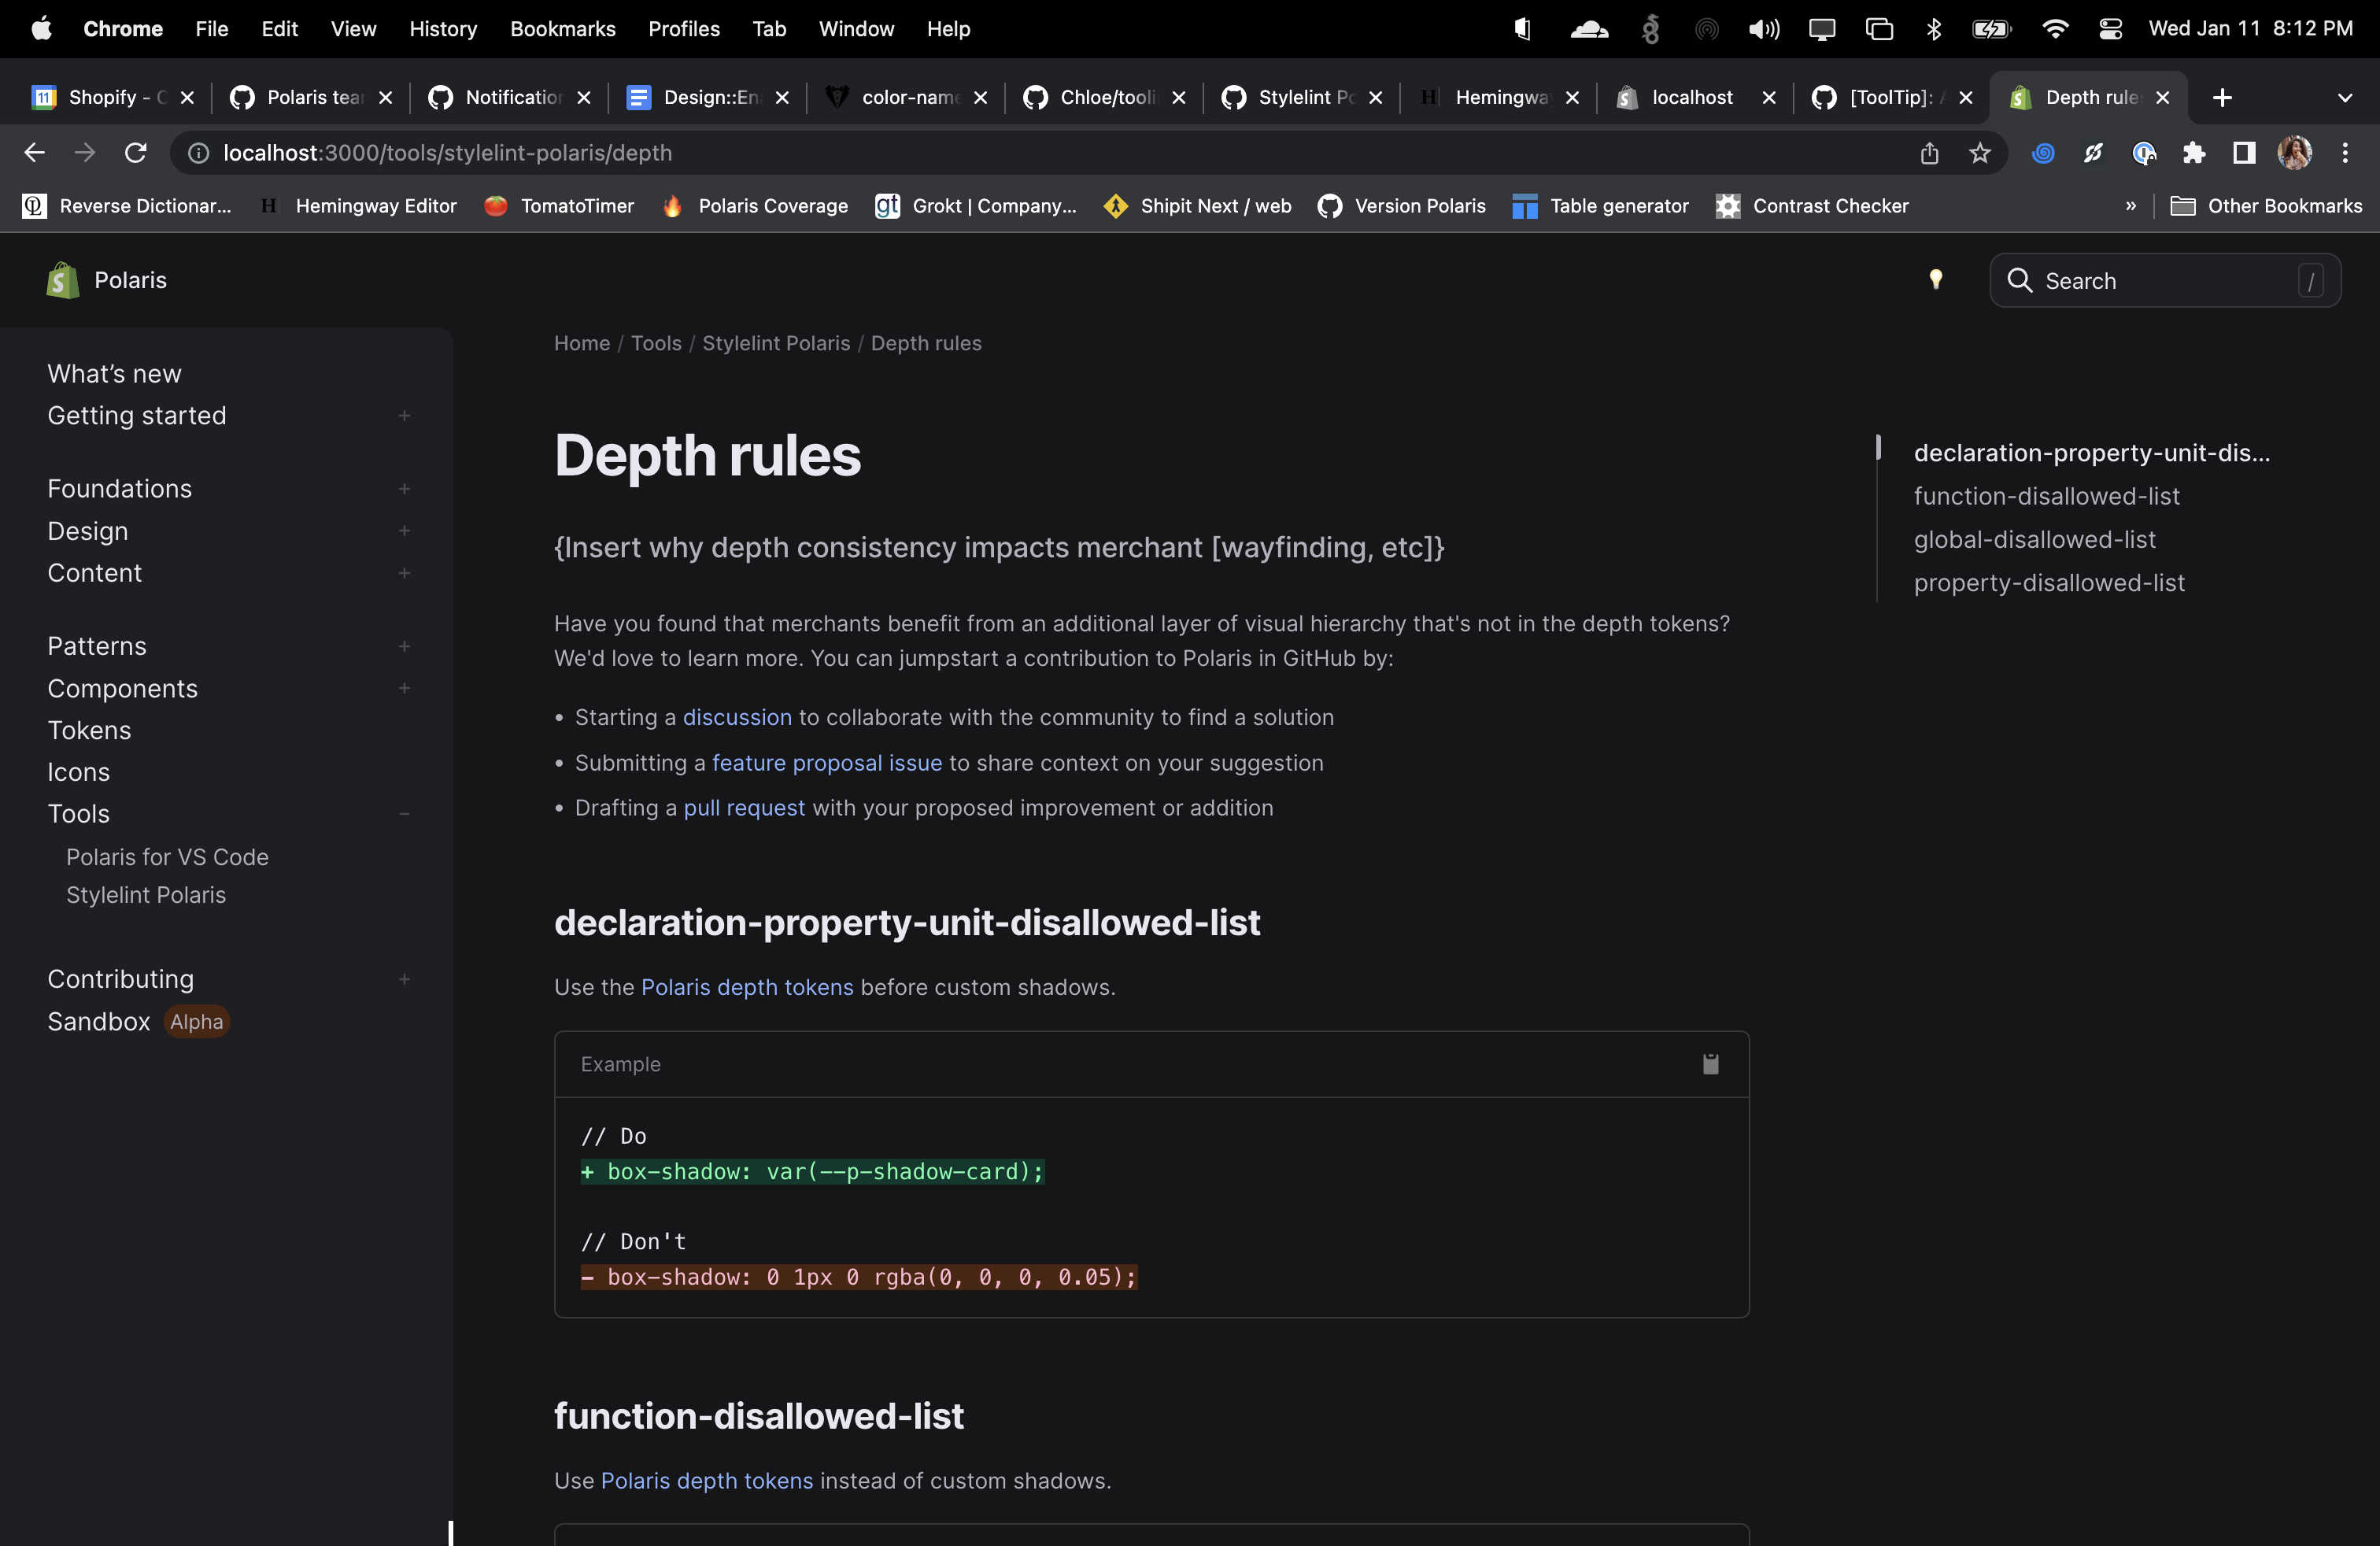2380x1546 pixels.
Task: Toggle Chrome side panel icon
Action: (x=2244, y=153)
